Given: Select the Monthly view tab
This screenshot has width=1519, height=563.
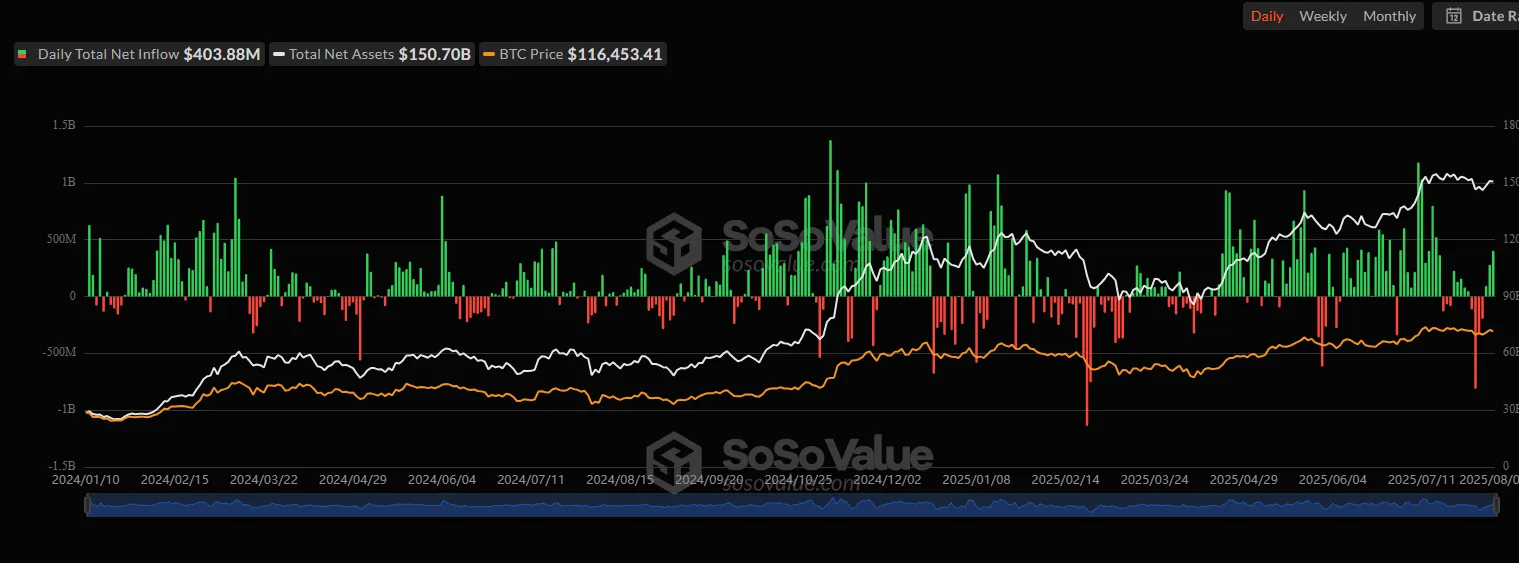Looking at the screenshot, I should click(x=1389, y=16).
